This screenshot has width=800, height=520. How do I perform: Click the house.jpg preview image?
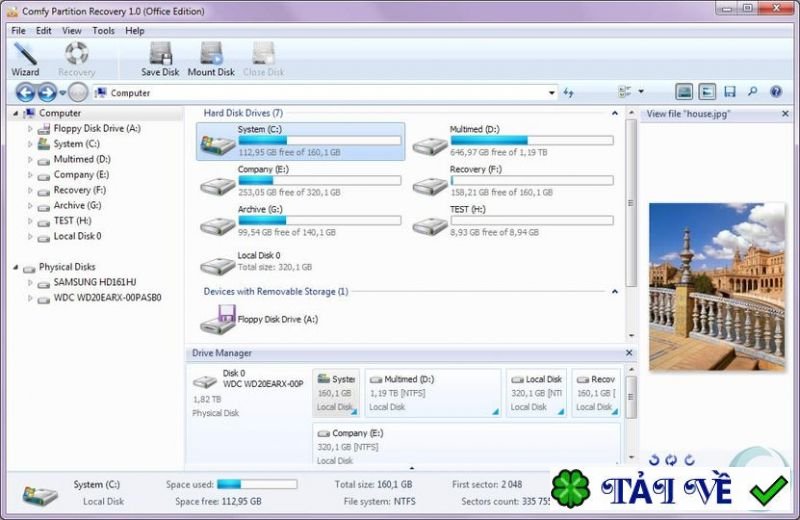click(x=716, y=286)
